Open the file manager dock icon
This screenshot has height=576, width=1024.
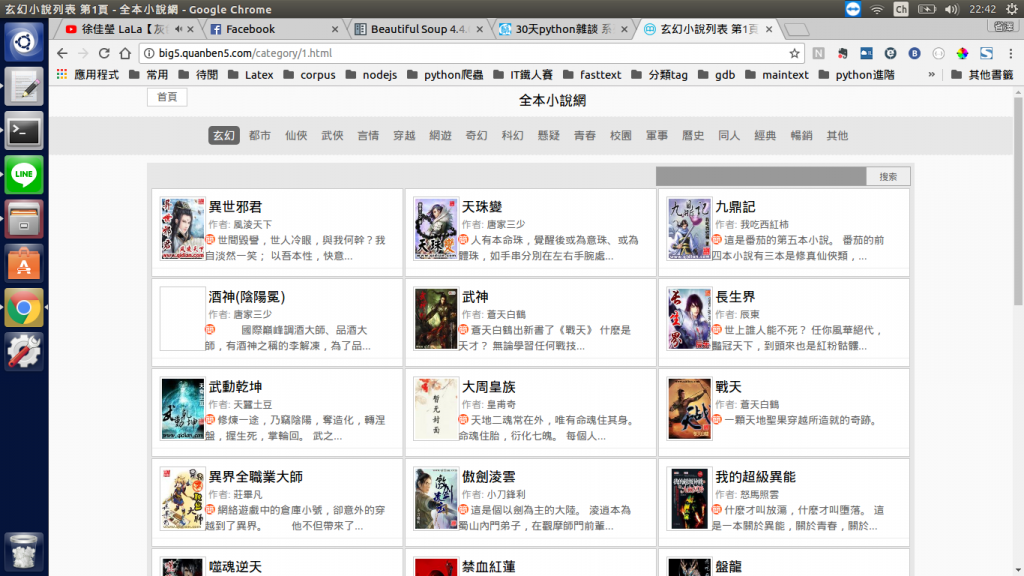click(24, 219)
